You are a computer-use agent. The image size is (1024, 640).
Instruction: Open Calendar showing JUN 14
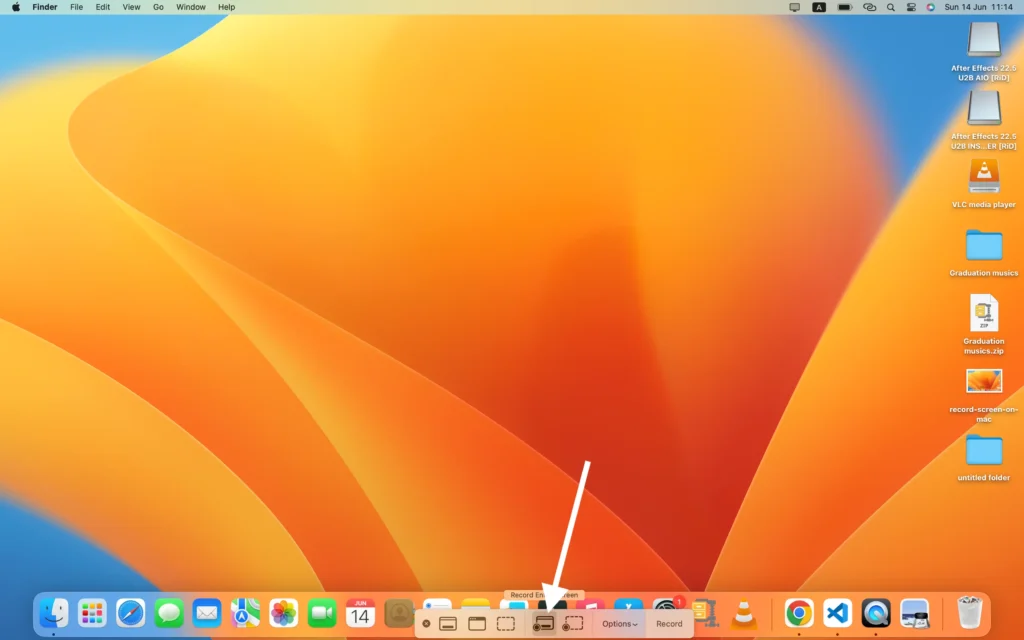pyautogui.click(x=360, y=614)
